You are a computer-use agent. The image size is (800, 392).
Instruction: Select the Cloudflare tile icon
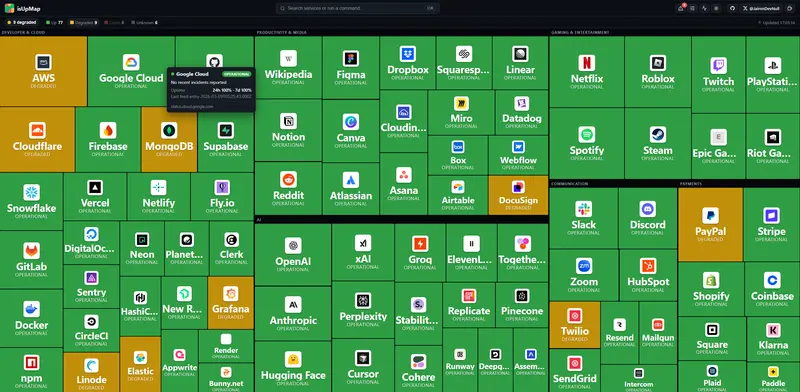tap(37, 131)
